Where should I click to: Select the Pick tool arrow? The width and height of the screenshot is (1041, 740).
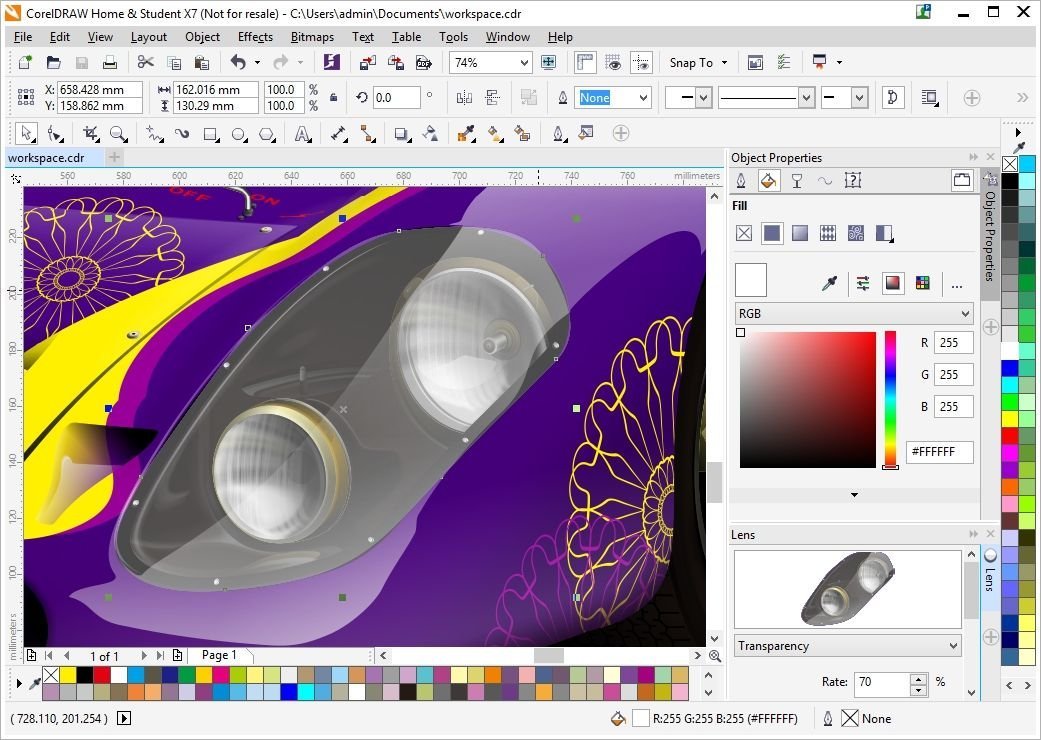[26, 133]
